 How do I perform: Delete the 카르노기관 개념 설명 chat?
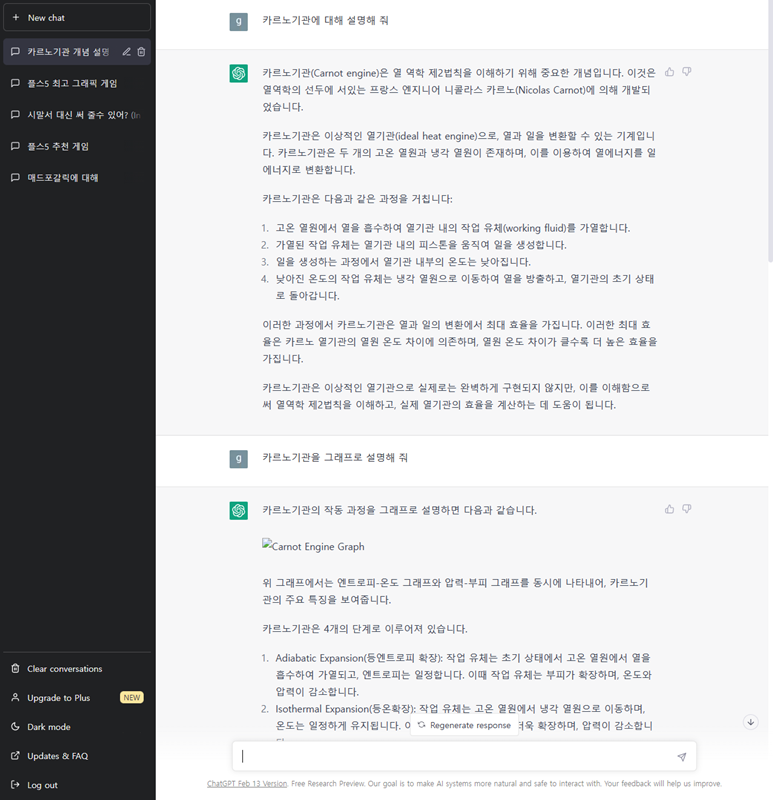click(141, 52)
